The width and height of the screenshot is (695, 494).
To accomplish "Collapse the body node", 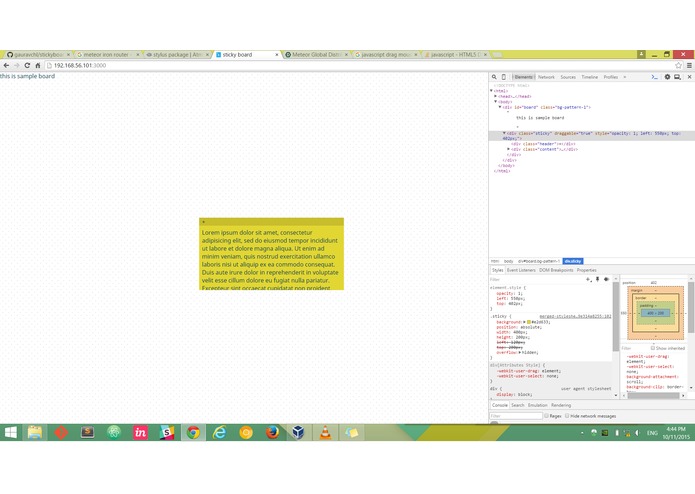I will 496,101.
